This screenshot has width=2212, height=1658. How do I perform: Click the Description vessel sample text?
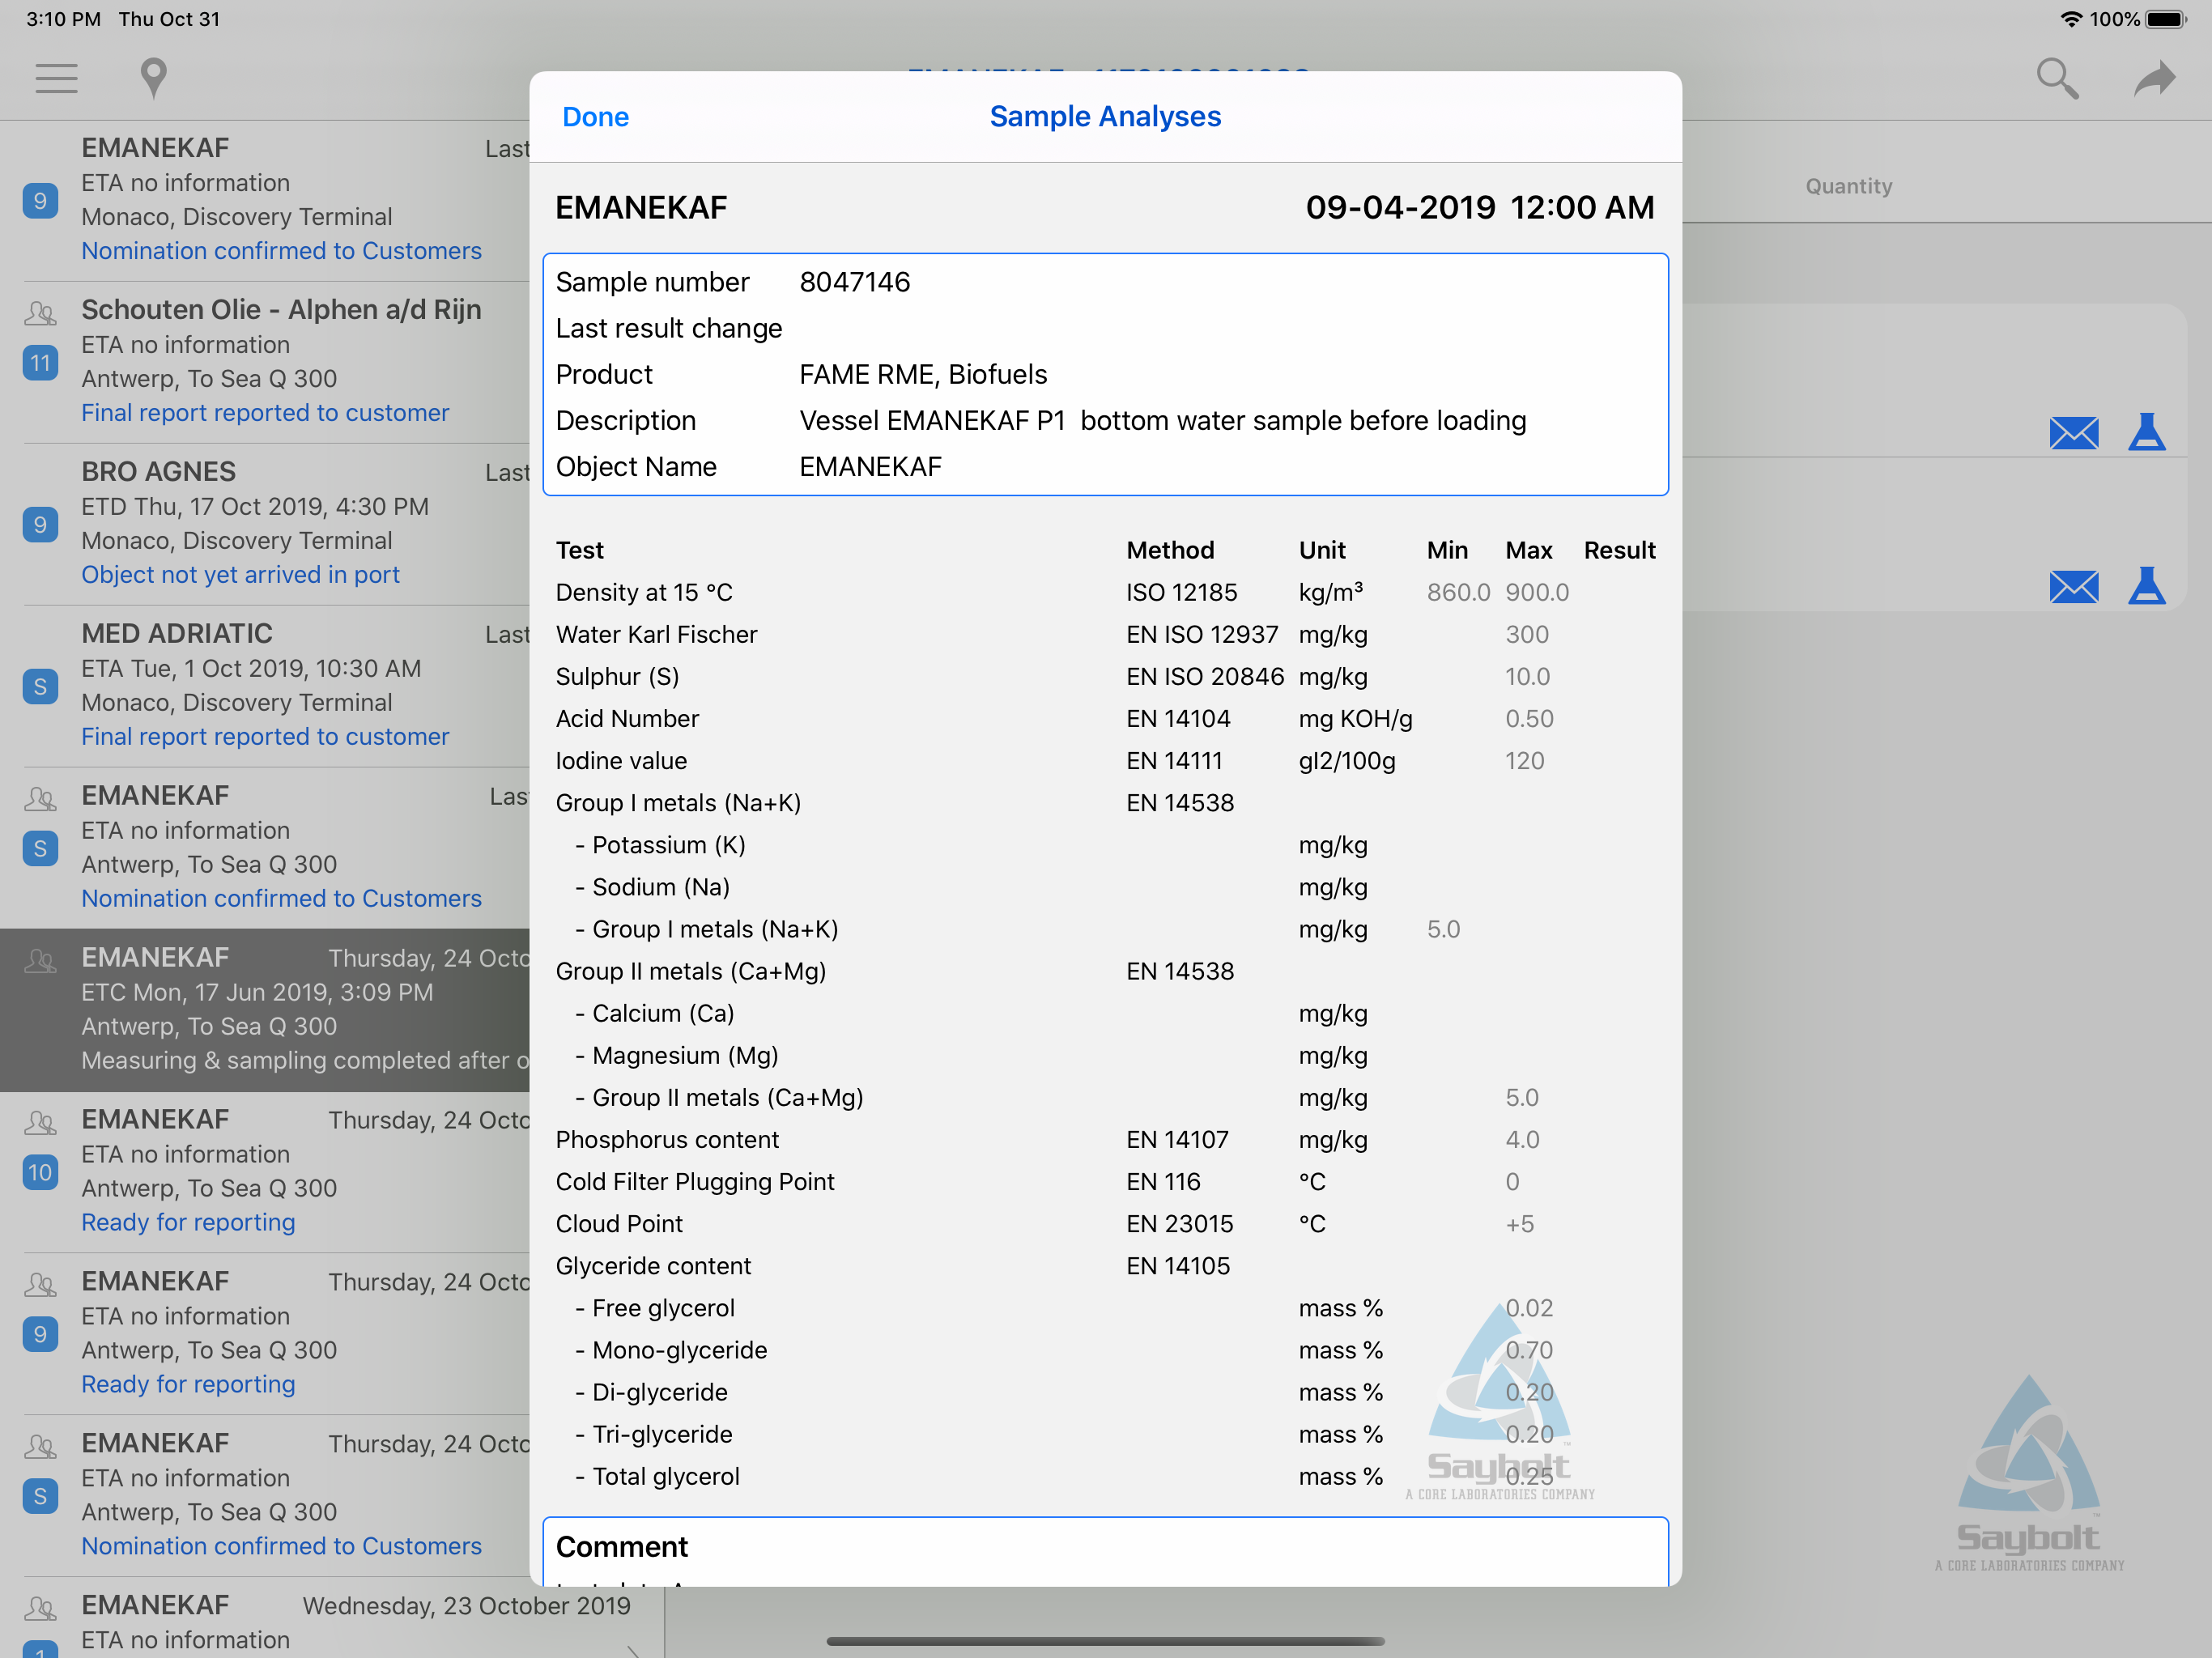pyautogui.click(x=1163, y=420)
